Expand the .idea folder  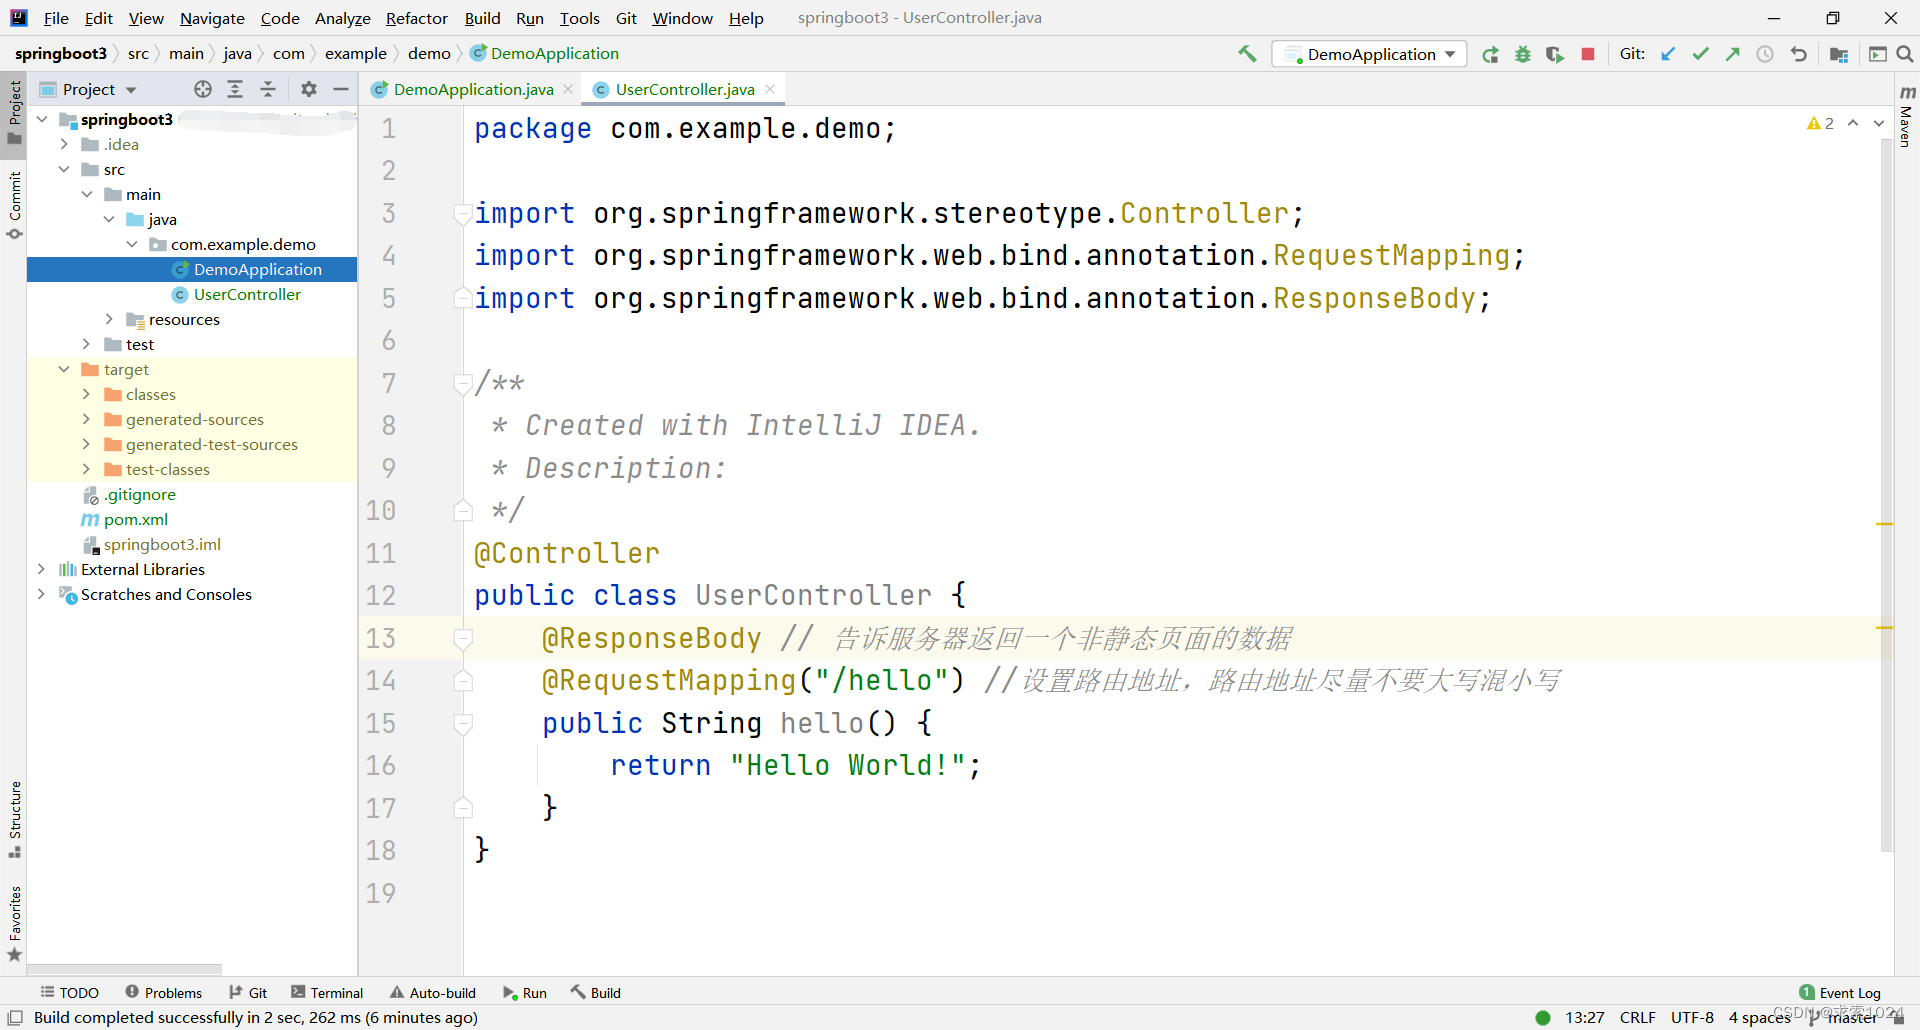coord(64,144)
